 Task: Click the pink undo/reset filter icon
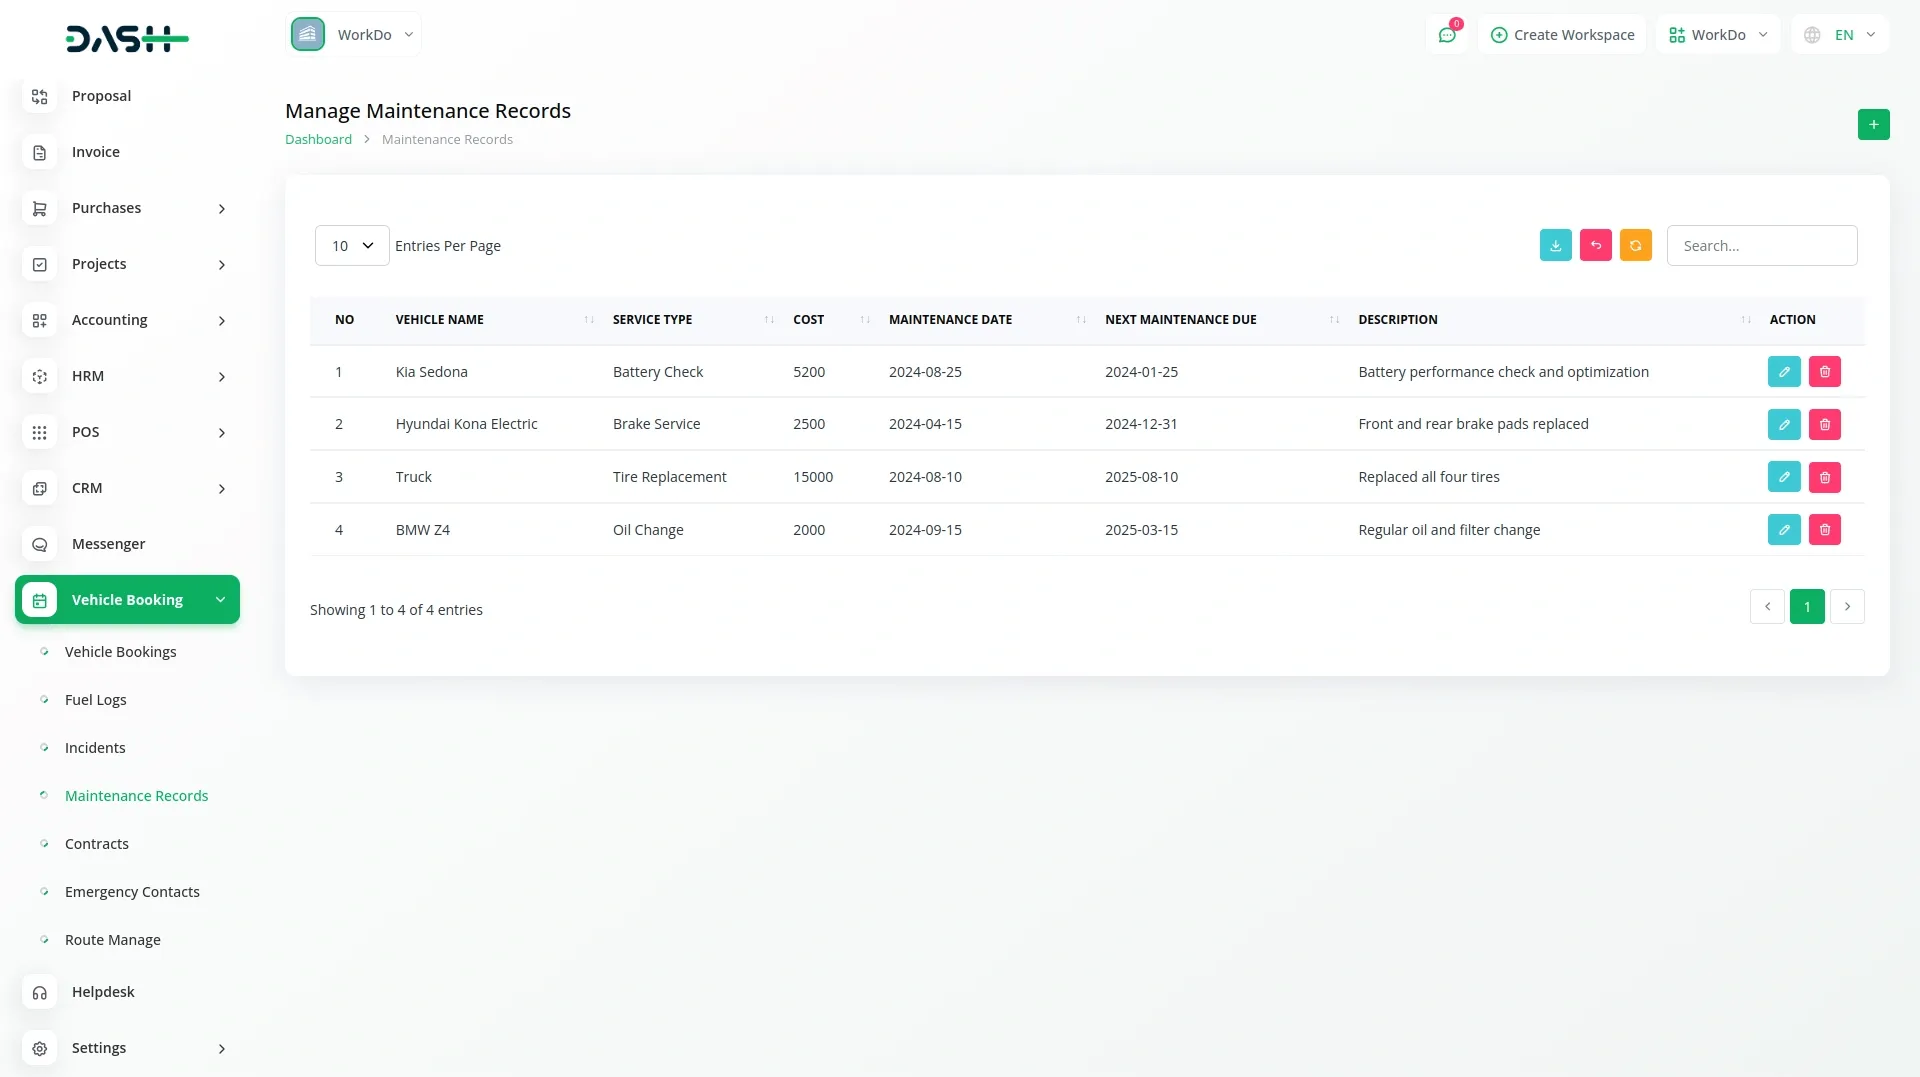[1595, 245]
